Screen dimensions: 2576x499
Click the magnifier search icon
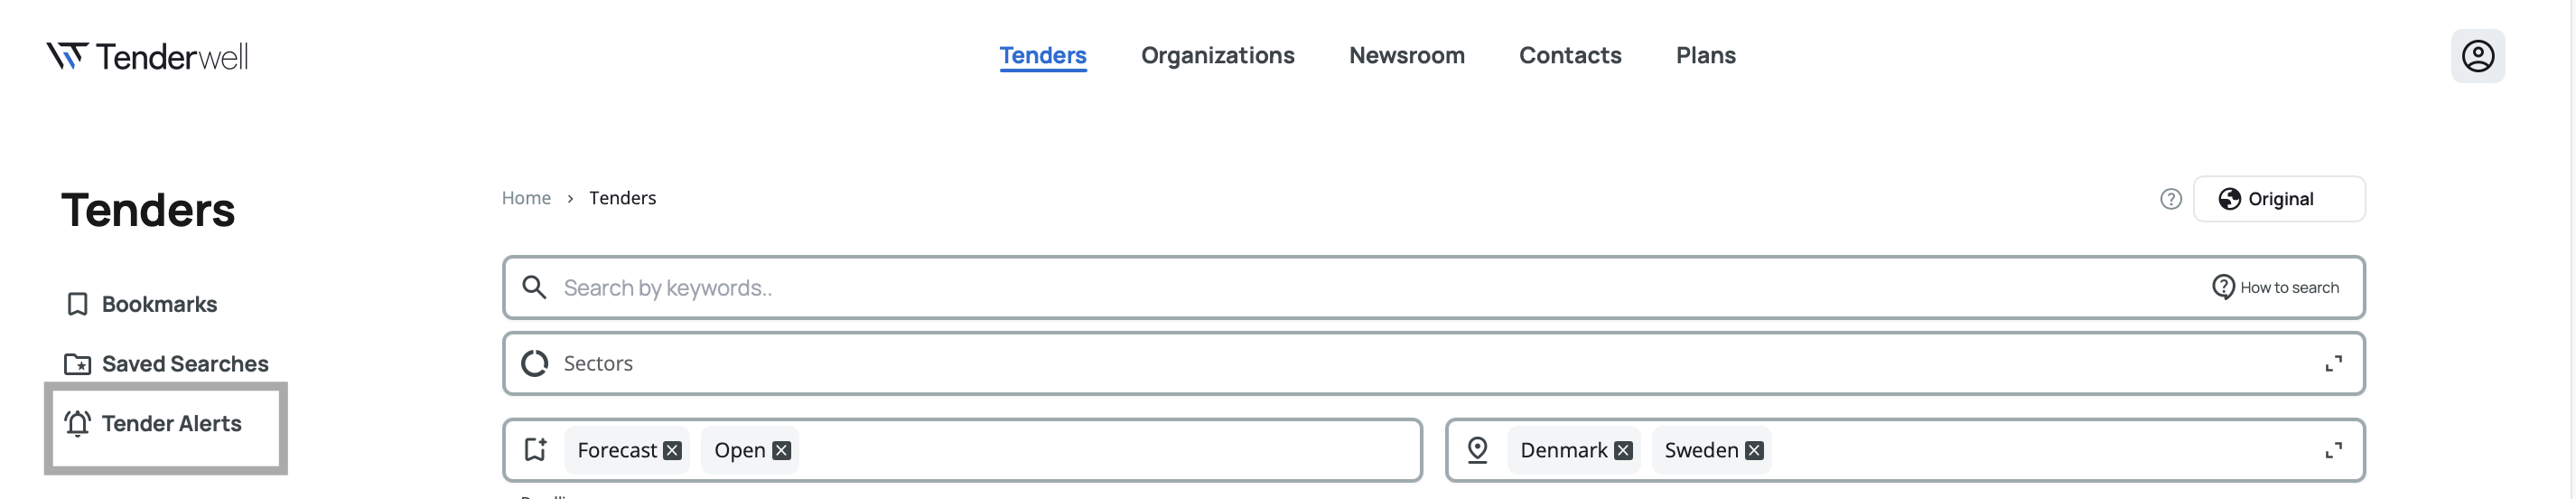point(535,288)
